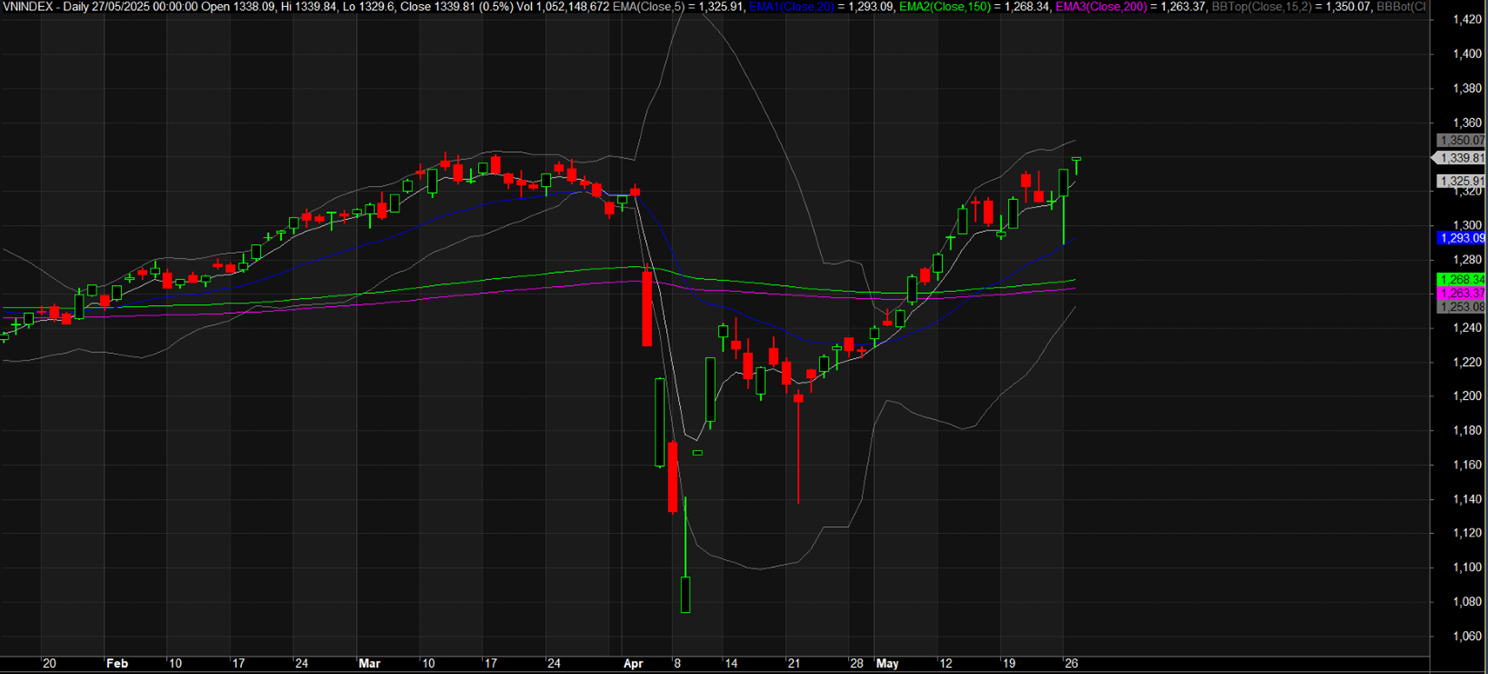Viewport: 1488px width, 674px height.
Task: Click the 1,325.91 EMA5 price tag on axis
Action: (x=1461, y=181)
